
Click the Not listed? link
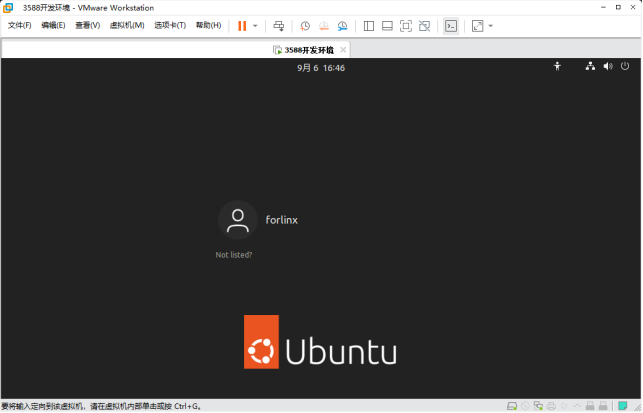[x=234, y=255]
